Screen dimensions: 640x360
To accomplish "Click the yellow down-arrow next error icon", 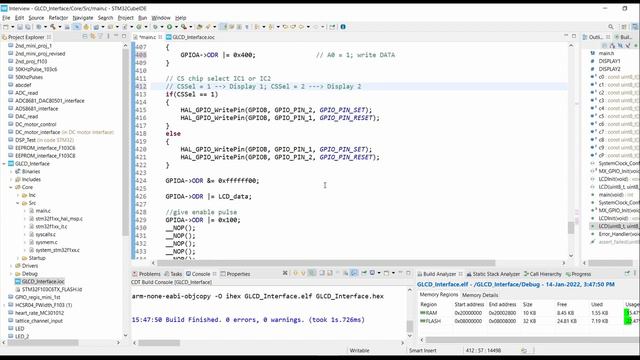I will point(296,273).
